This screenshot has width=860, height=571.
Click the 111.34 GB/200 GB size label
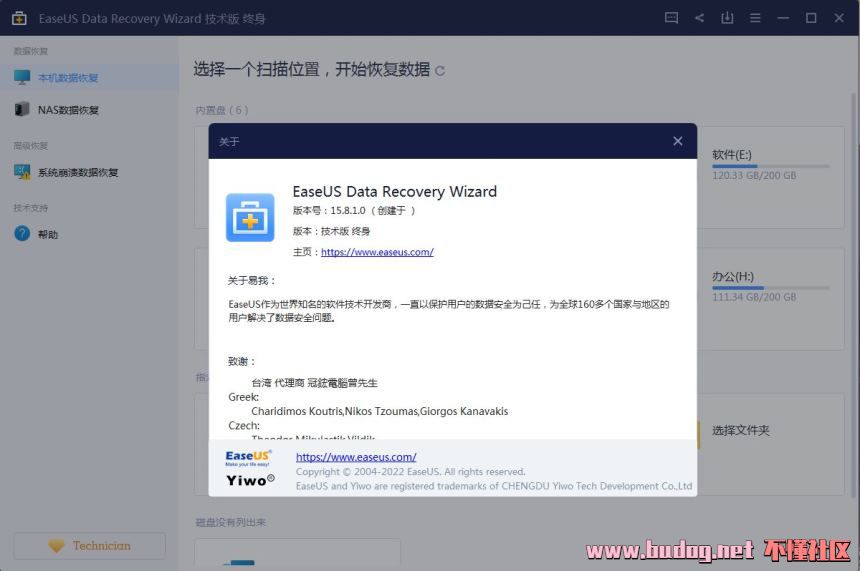[754, 297]
